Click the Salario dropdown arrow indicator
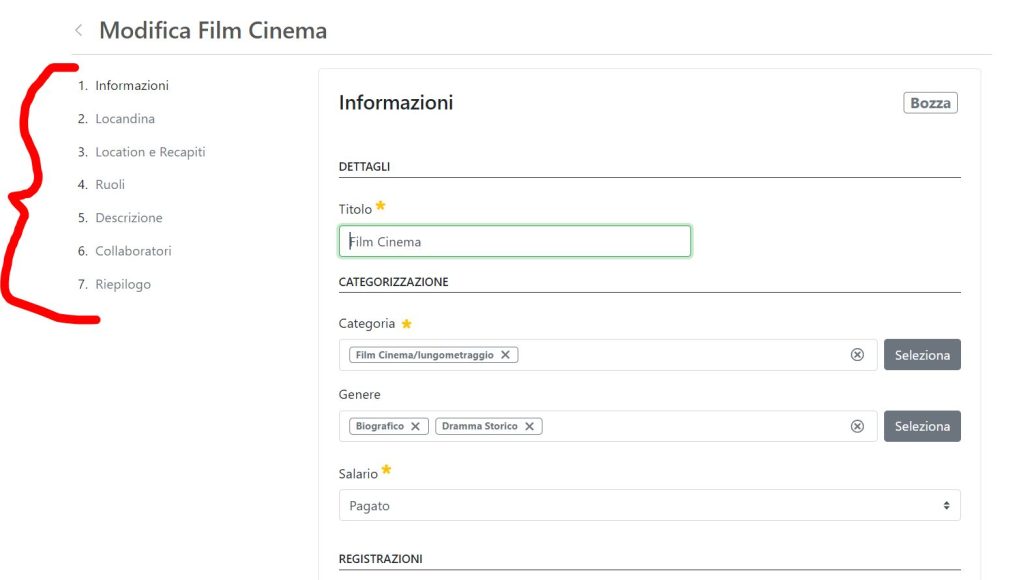 click(x=946, y=506)
